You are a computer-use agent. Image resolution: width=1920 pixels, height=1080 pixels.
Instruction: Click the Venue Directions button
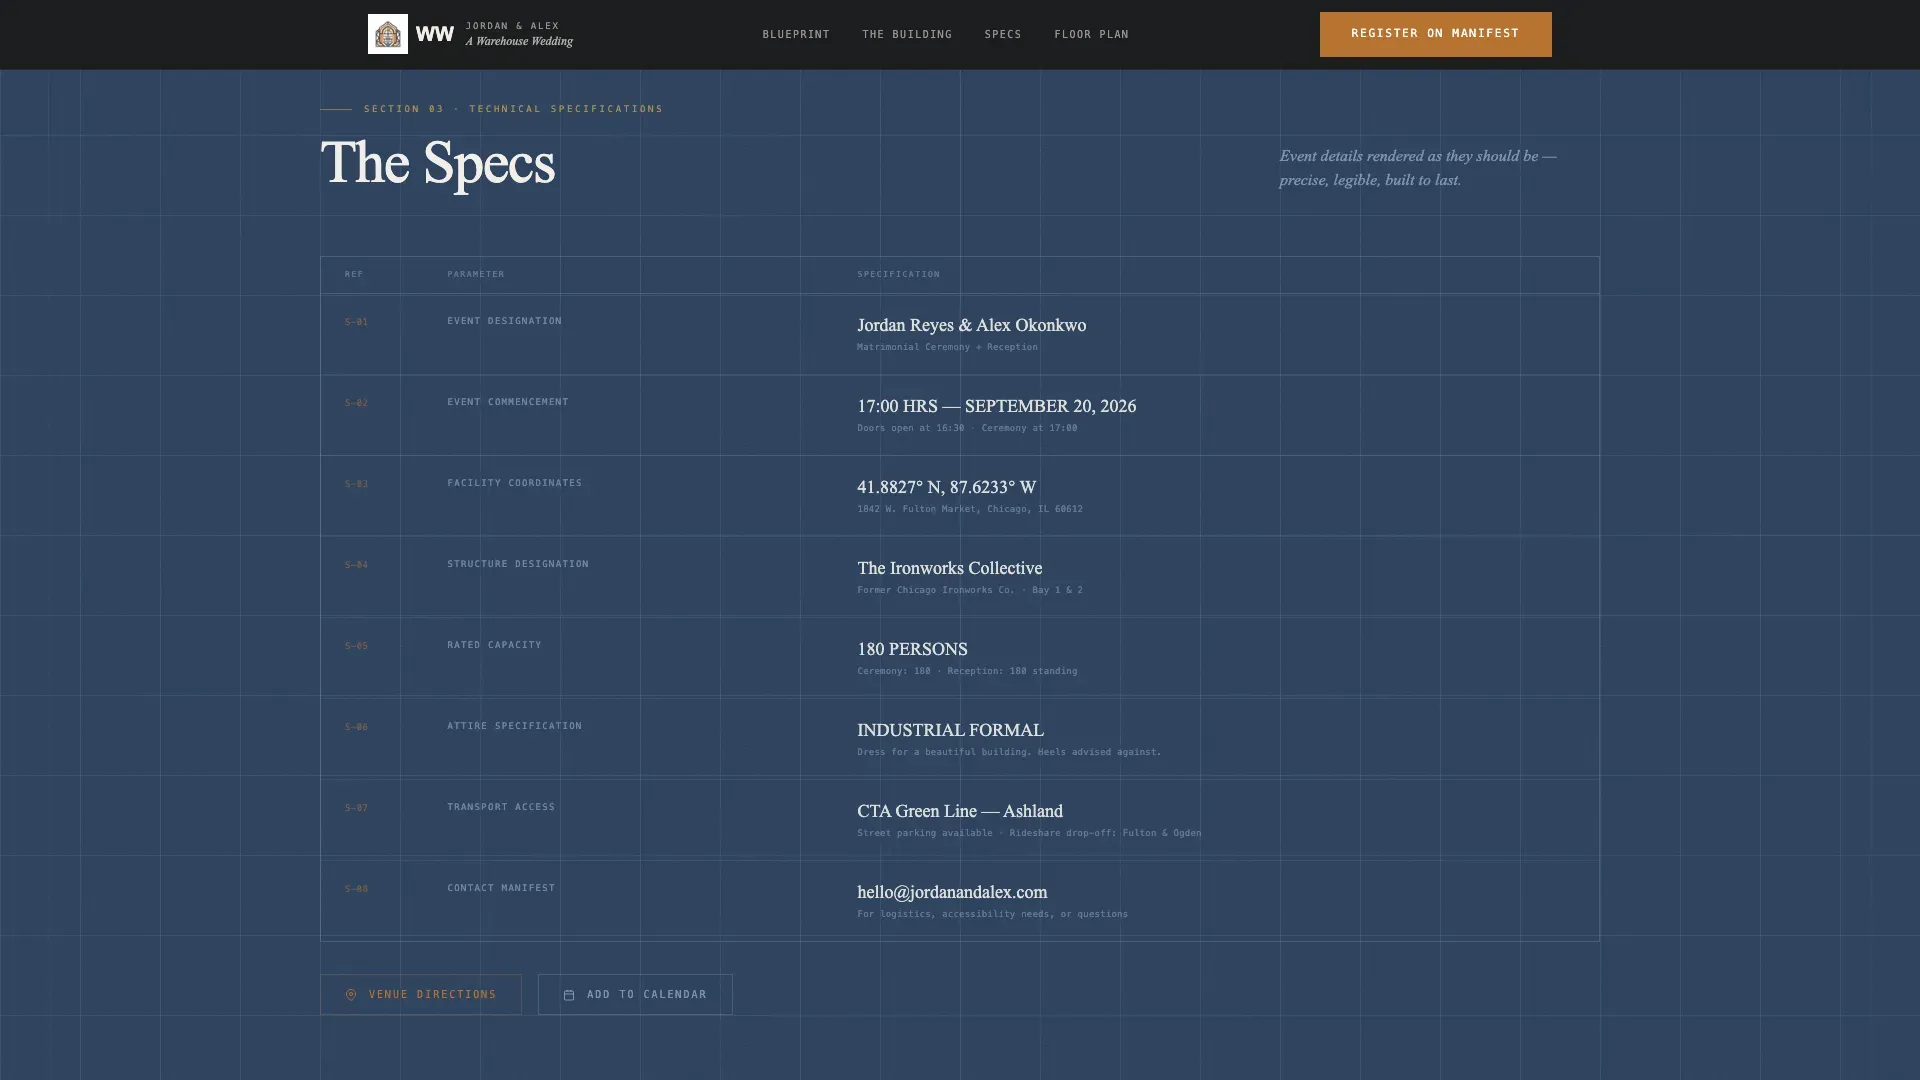420,994
